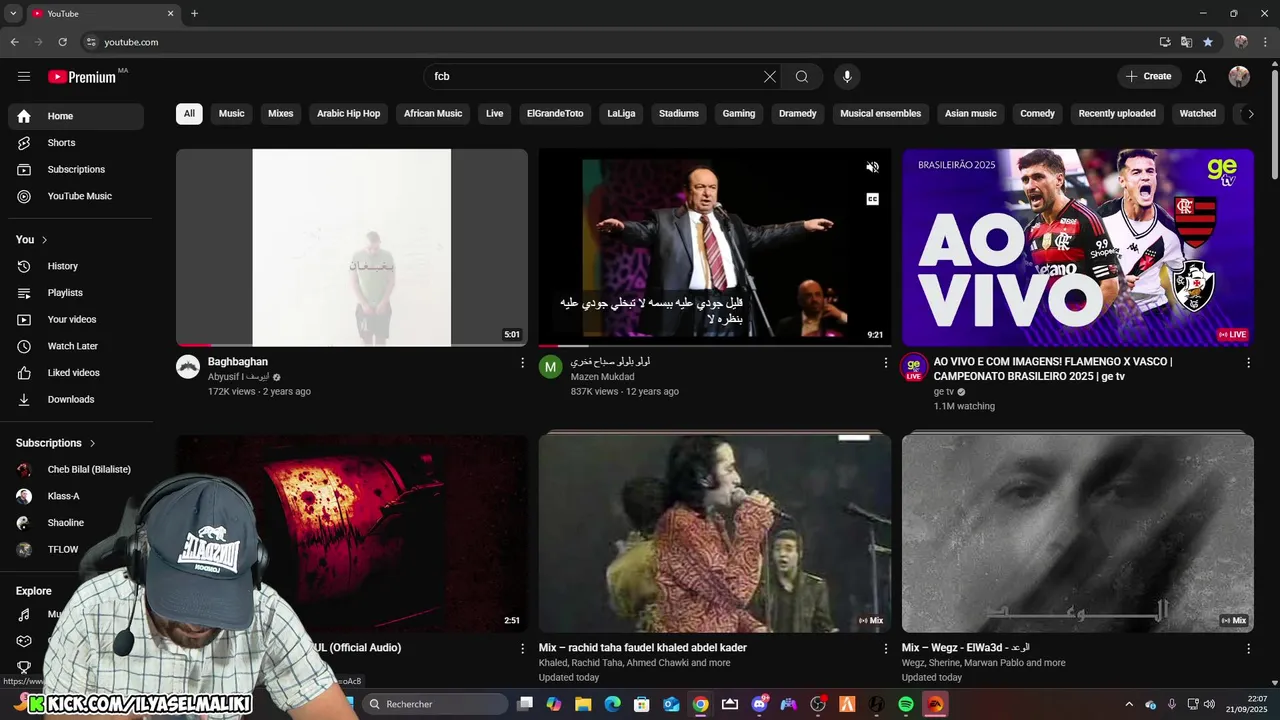The image size is (1280, 720).
Task: Expand the Subscriptions section
Action: point(56,443)
